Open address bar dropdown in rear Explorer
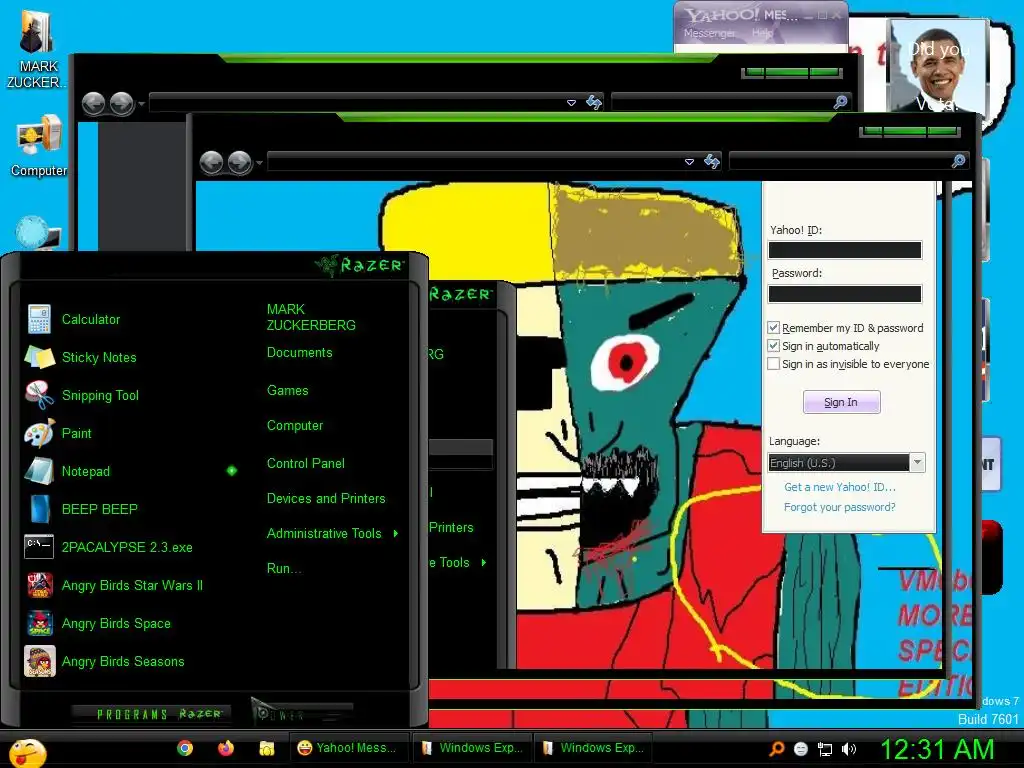This screenshot has width=1024, height=768. coord(571,103)
